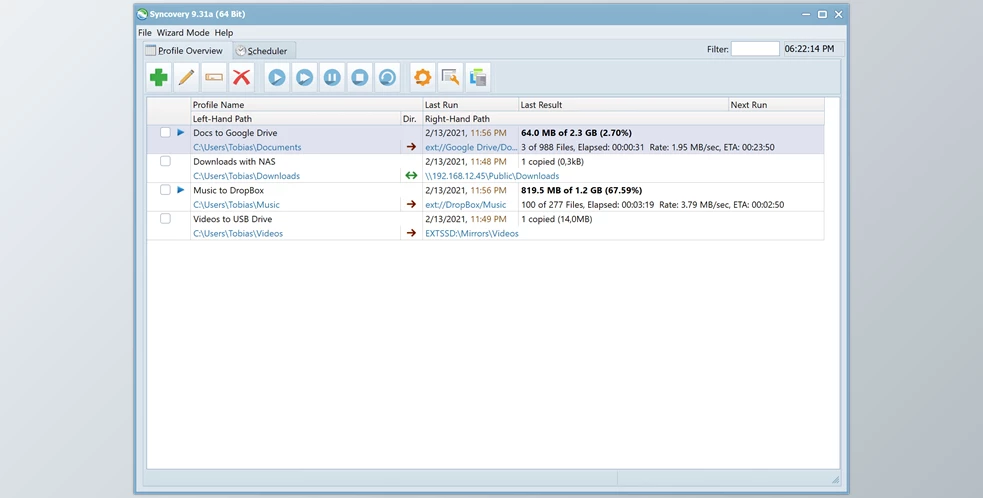Delete profile with the red X icon

coord(242,77)
